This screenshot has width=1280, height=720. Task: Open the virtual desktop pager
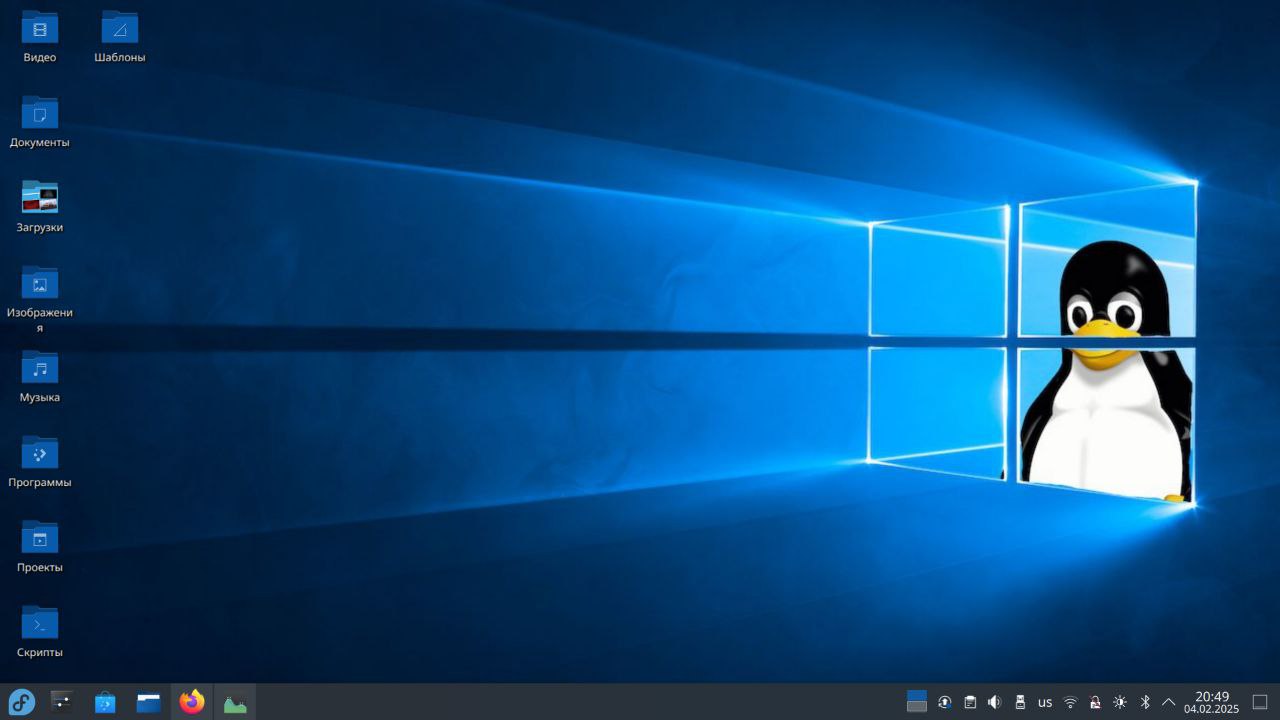[917, 702]
